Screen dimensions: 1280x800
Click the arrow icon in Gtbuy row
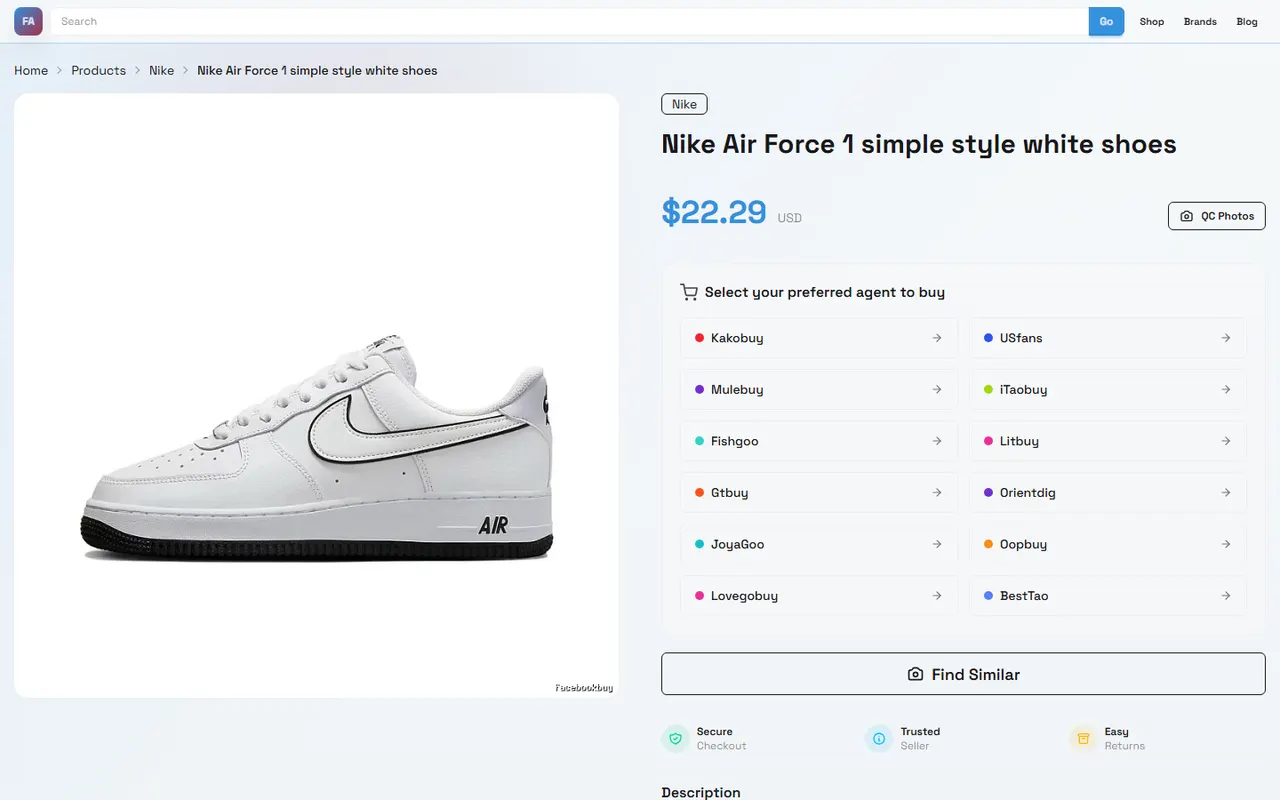pyautogui.click(x=937, y=492)
